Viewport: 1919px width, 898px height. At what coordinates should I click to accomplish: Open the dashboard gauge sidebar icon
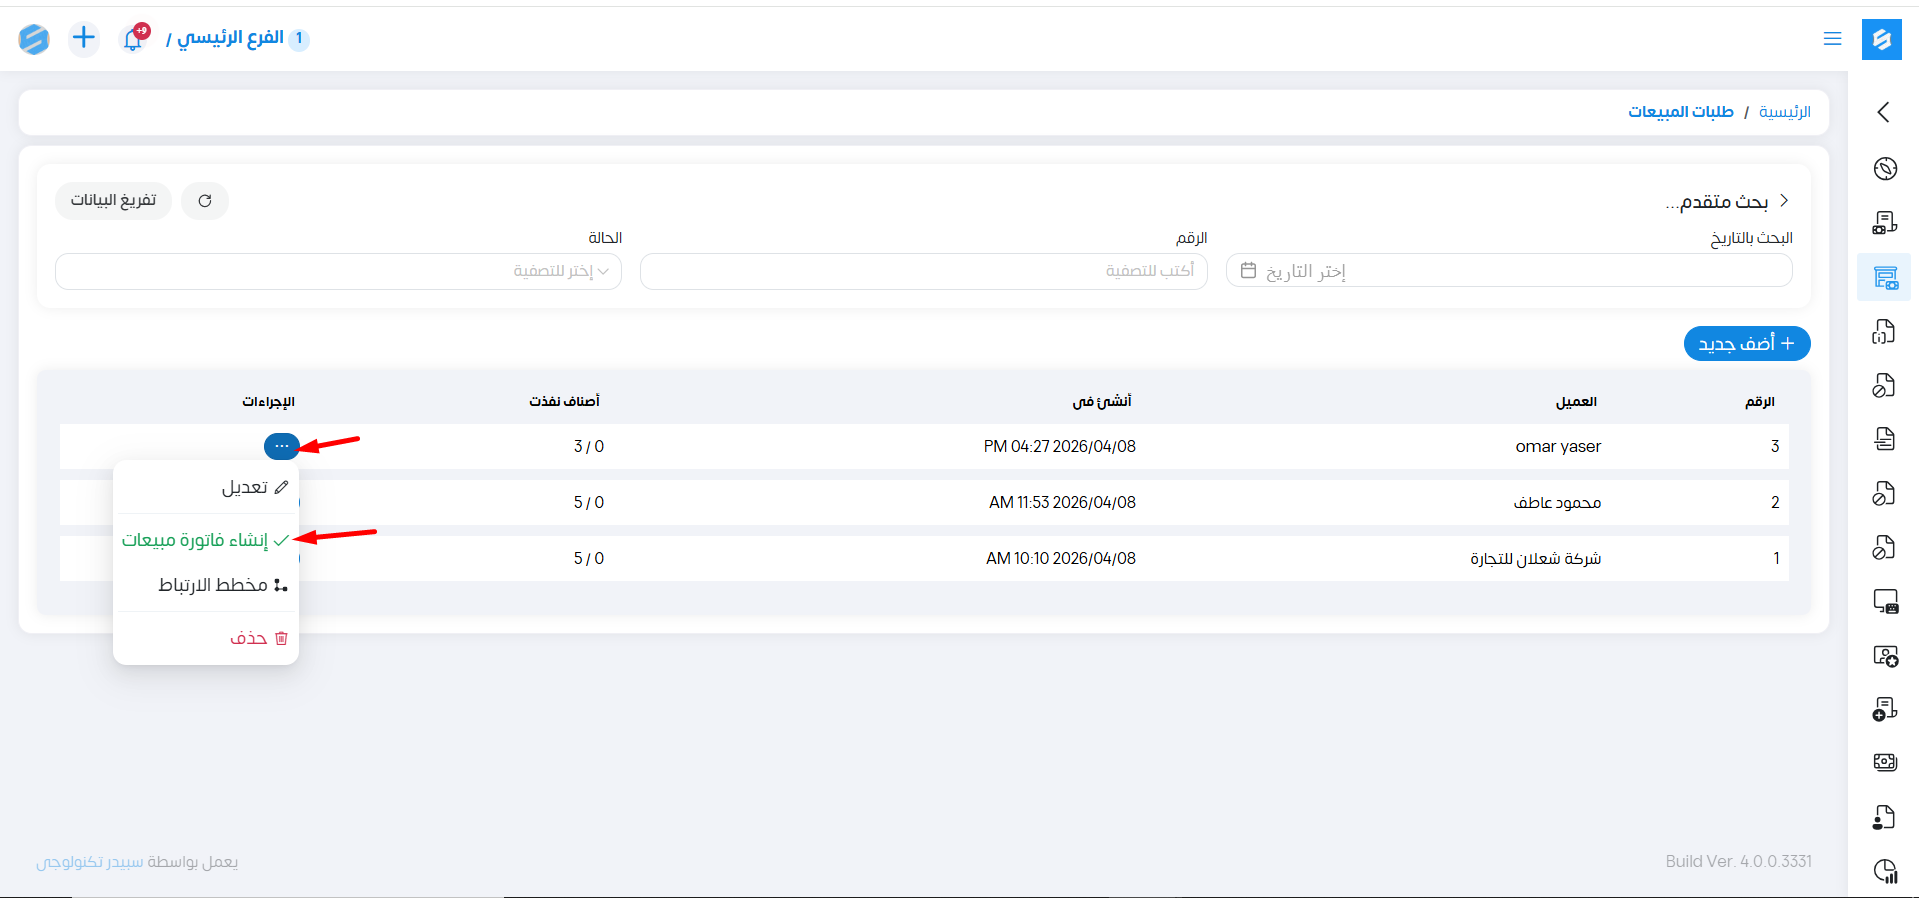(1885, 169)
